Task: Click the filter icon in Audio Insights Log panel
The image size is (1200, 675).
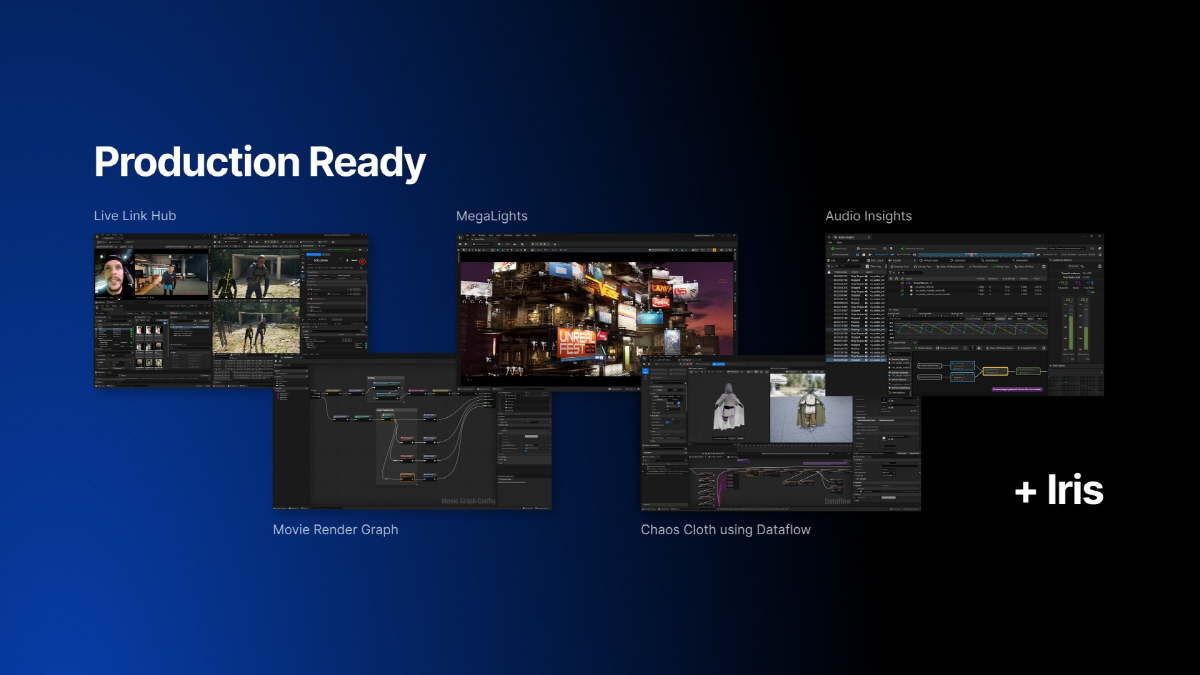Action: pyautogui.click(x=829, y=266)
